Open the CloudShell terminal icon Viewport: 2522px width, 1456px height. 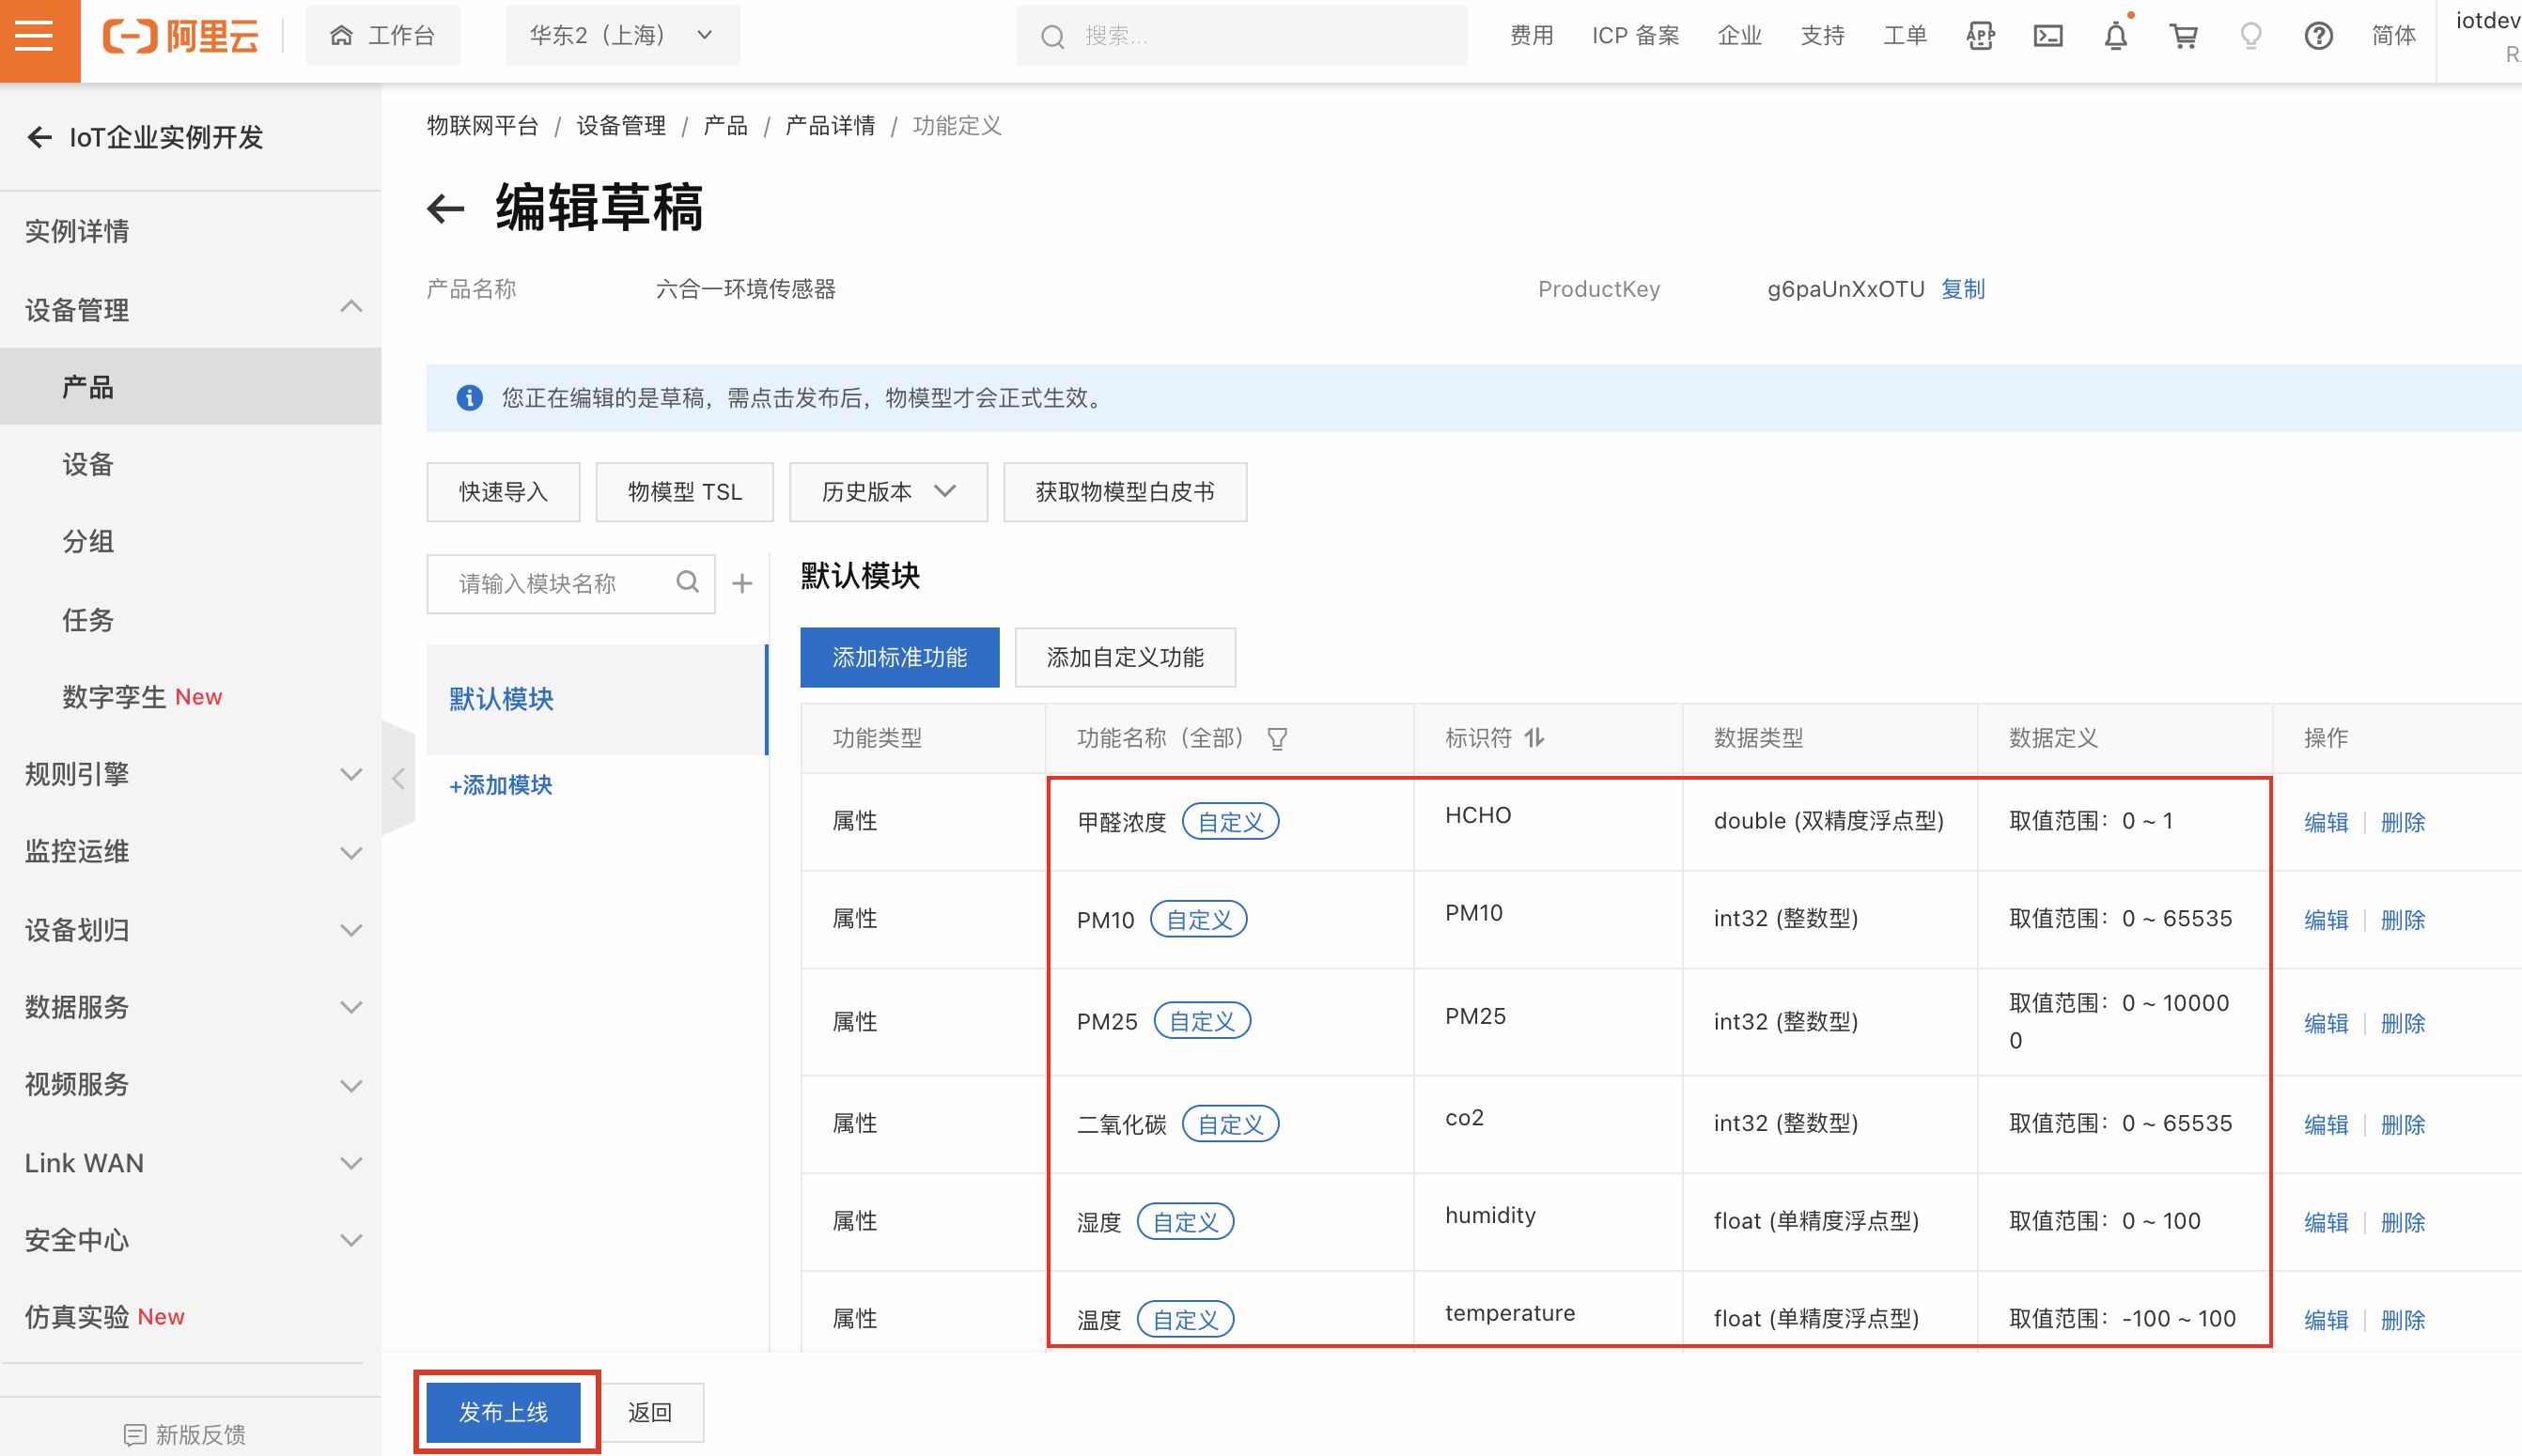pos(2048,36)
